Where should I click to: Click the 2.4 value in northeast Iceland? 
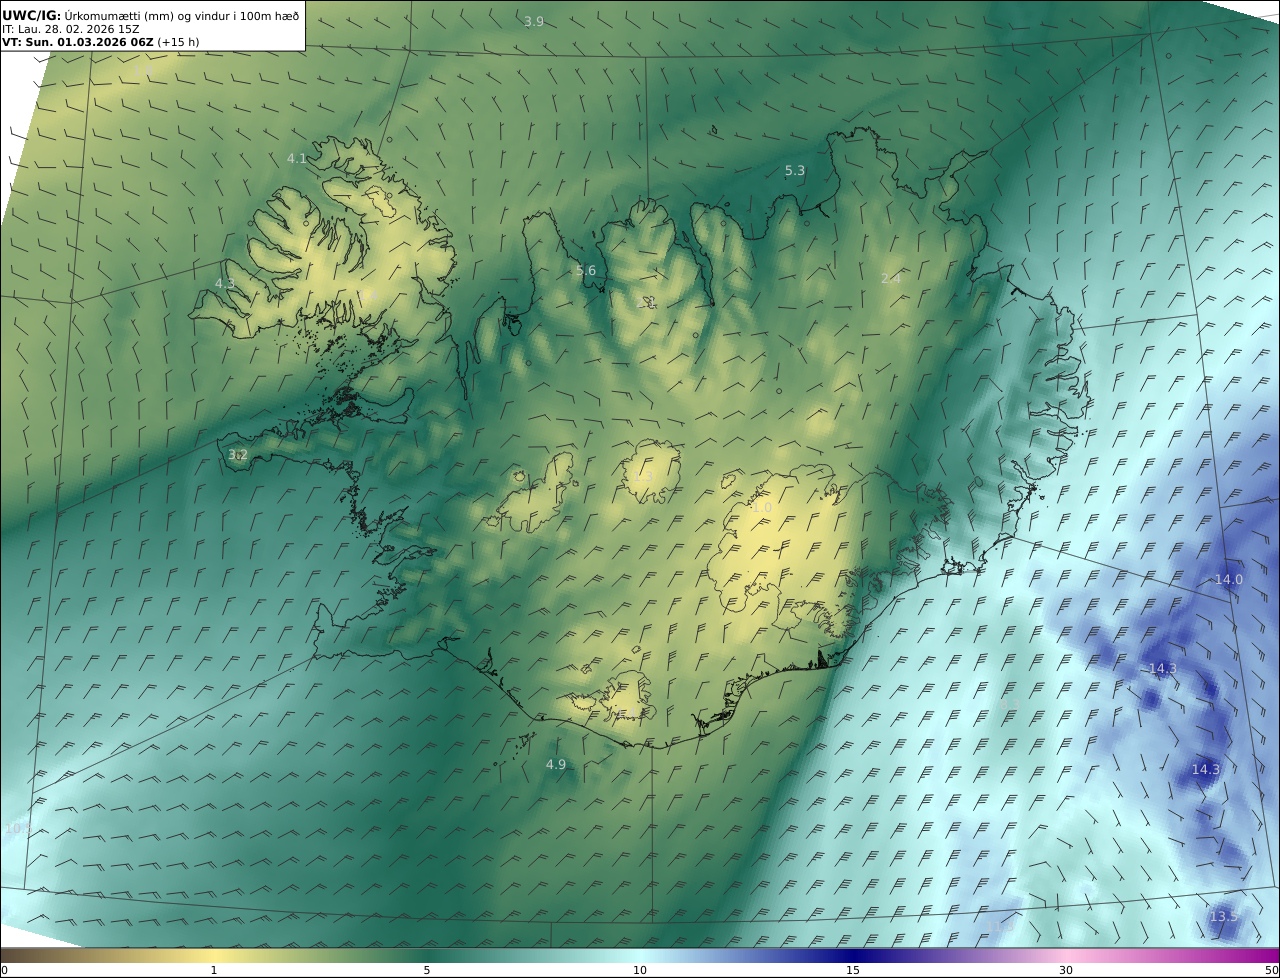tap(891, 278)
